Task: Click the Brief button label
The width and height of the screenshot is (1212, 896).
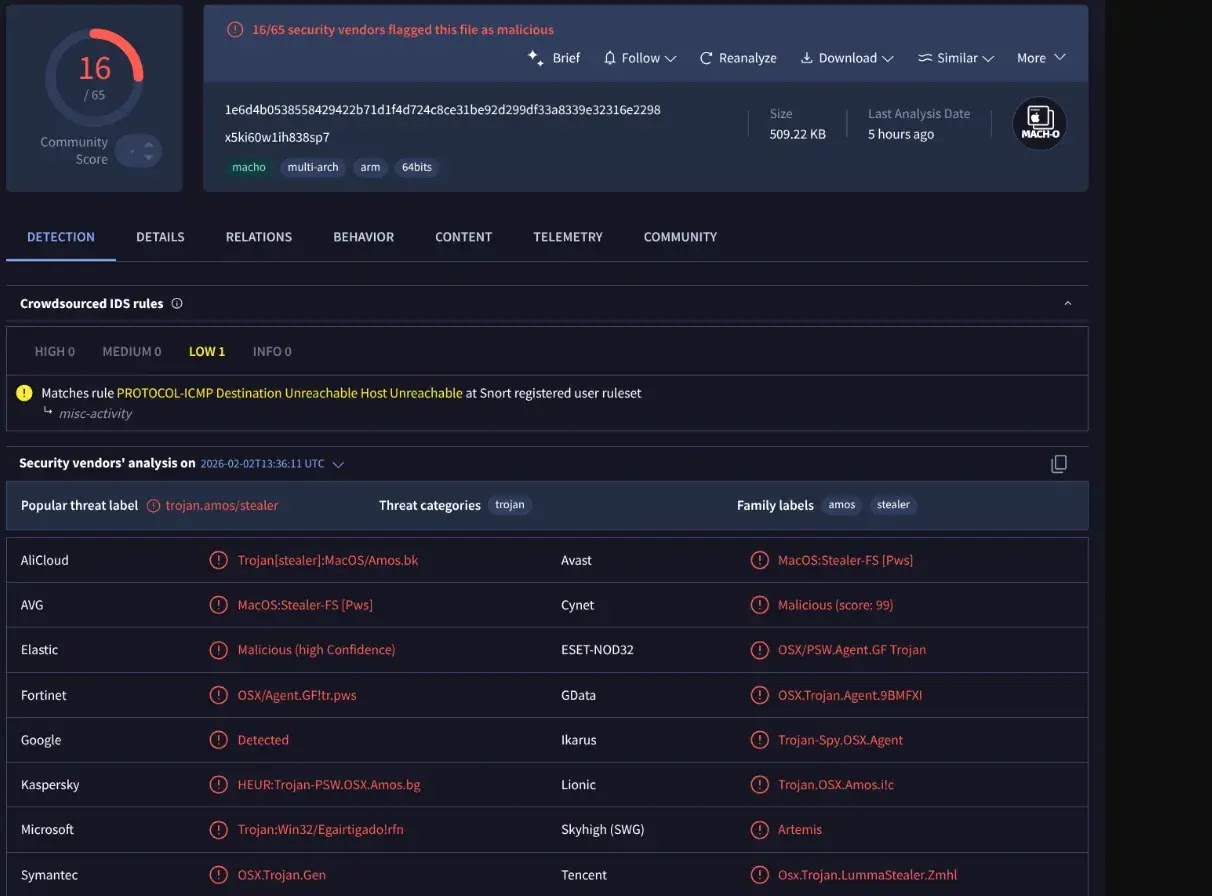Action: click(566, 58)
